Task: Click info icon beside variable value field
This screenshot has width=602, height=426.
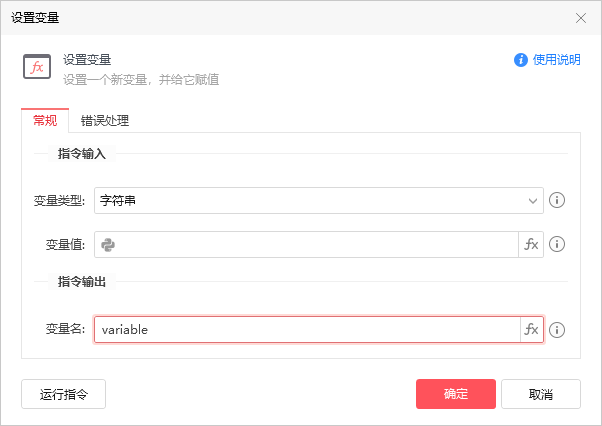Action: (558, 244)
